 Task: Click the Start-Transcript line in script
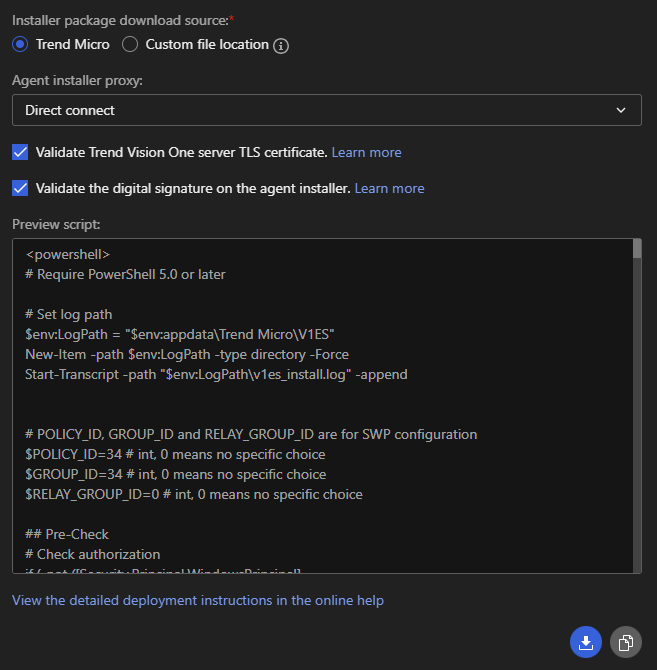point(216,374)
